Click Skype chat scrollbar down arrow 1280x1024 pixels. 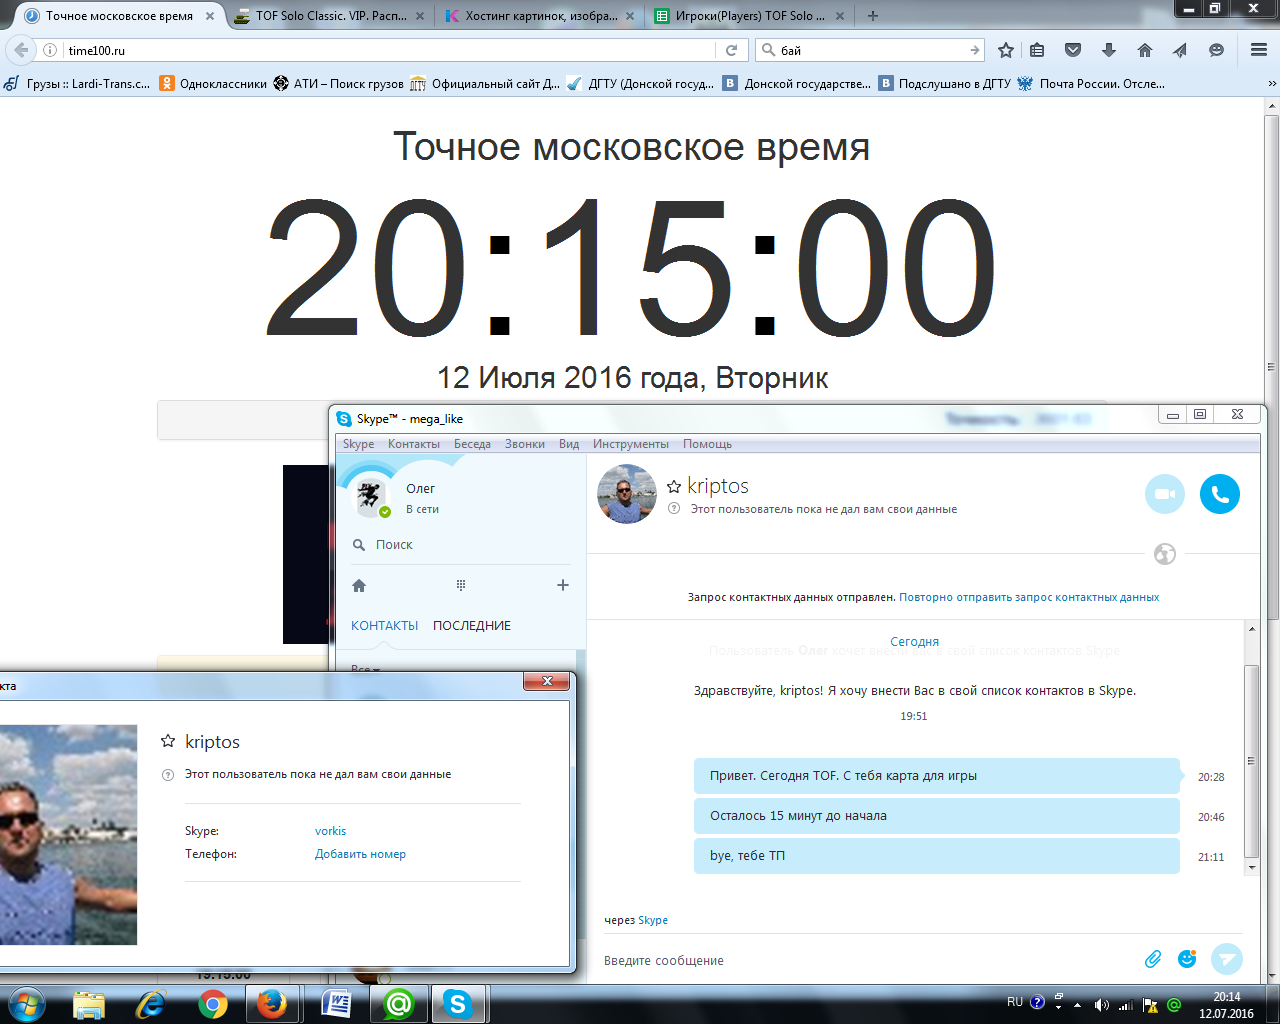tap(1251, 868)
